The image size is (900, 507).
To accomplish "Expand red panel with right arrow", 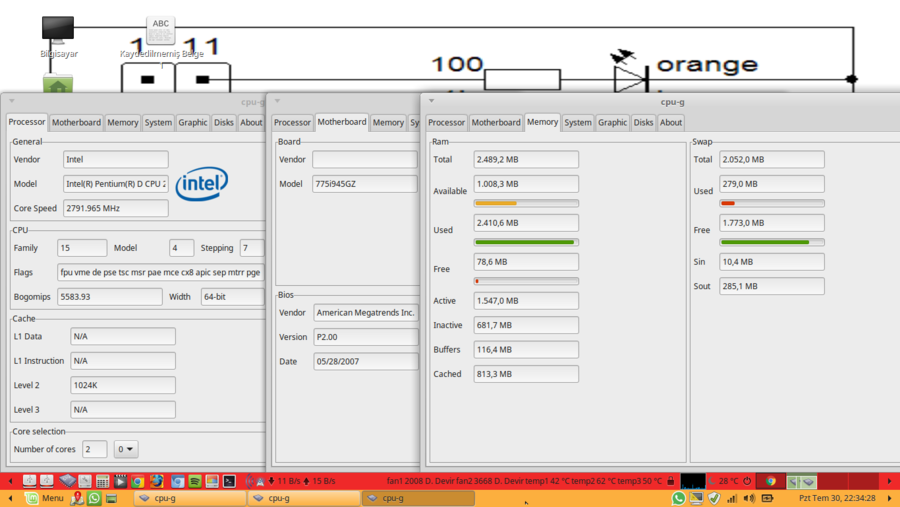I will coord(889,481).
